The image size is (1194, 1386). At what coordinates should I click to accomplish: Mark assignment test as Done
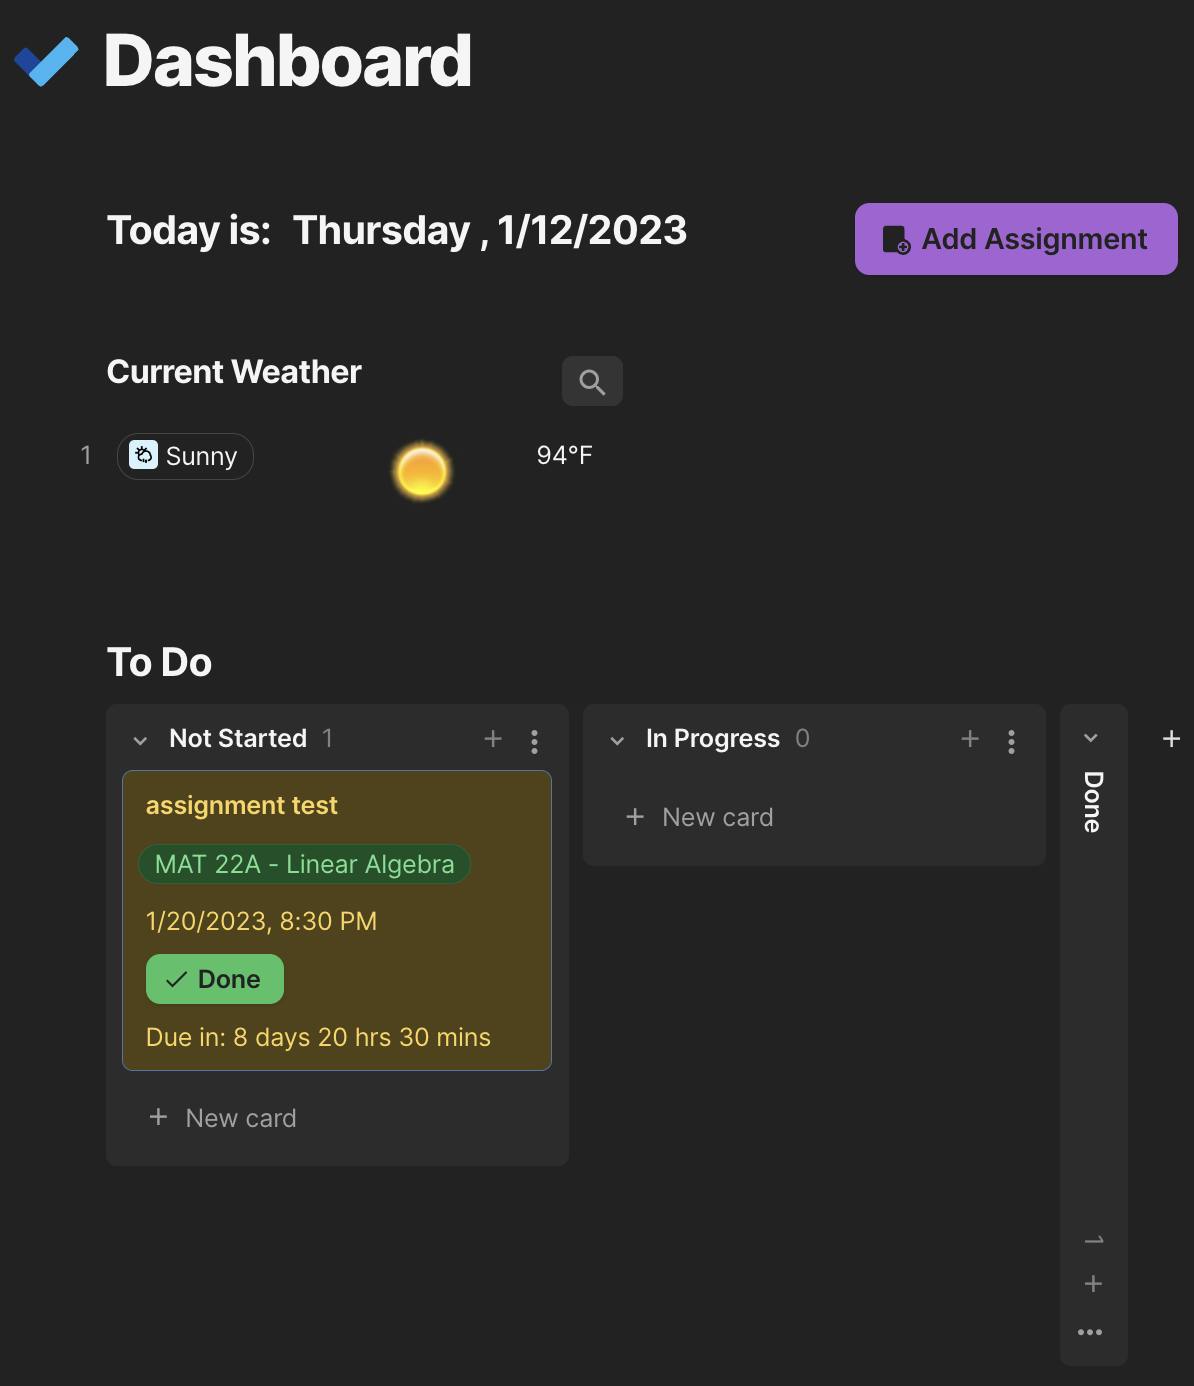click(x=215, y=979)
